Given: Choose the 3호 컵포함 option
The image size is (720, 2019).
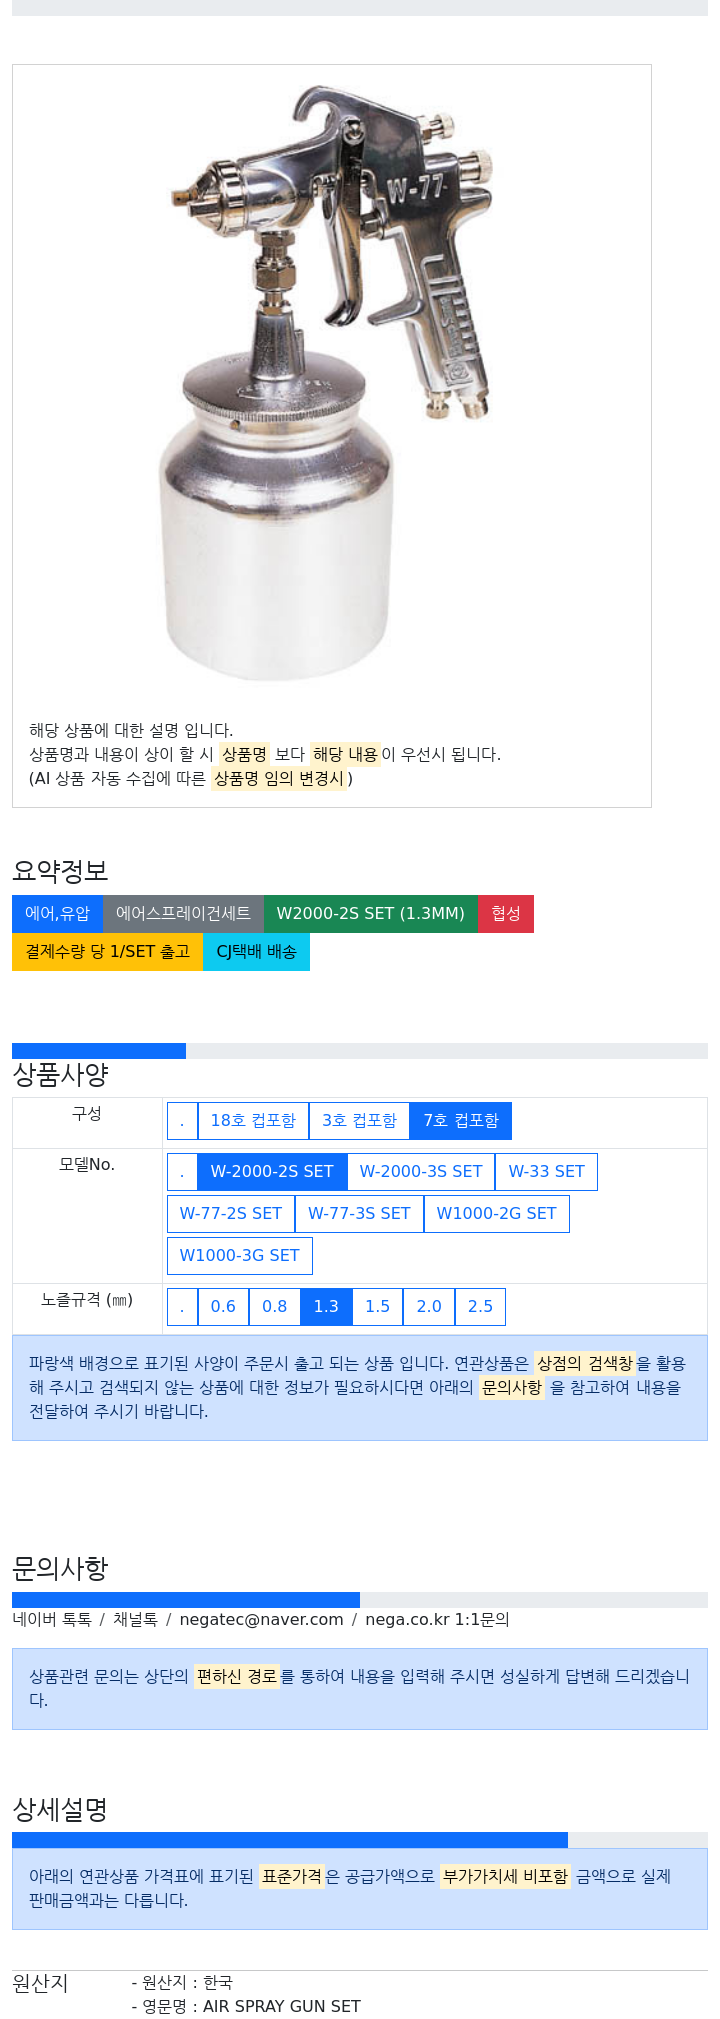Looking at the screenshot, I should coord(359,1120).
